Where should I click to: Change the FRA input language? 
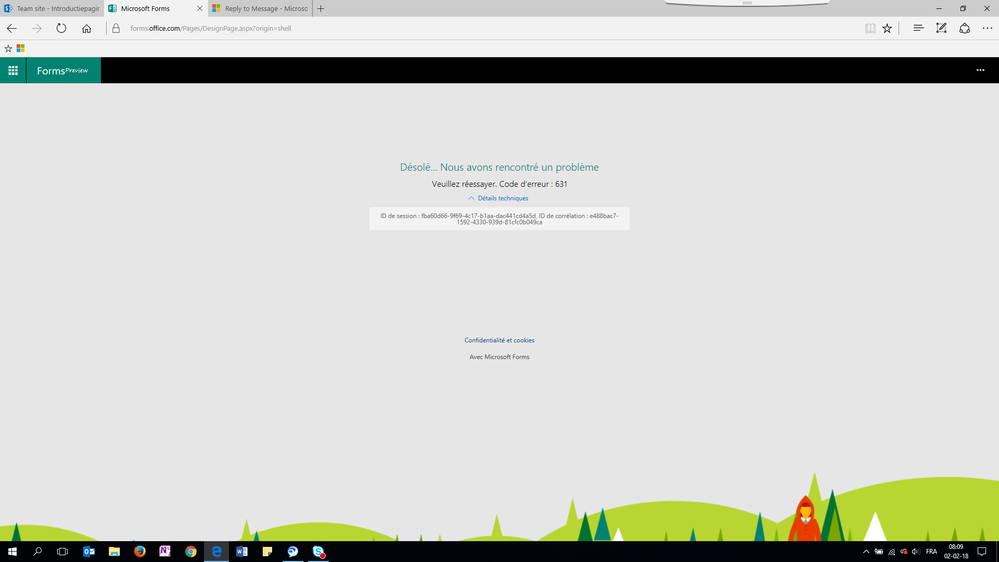(x=931, y=552)
